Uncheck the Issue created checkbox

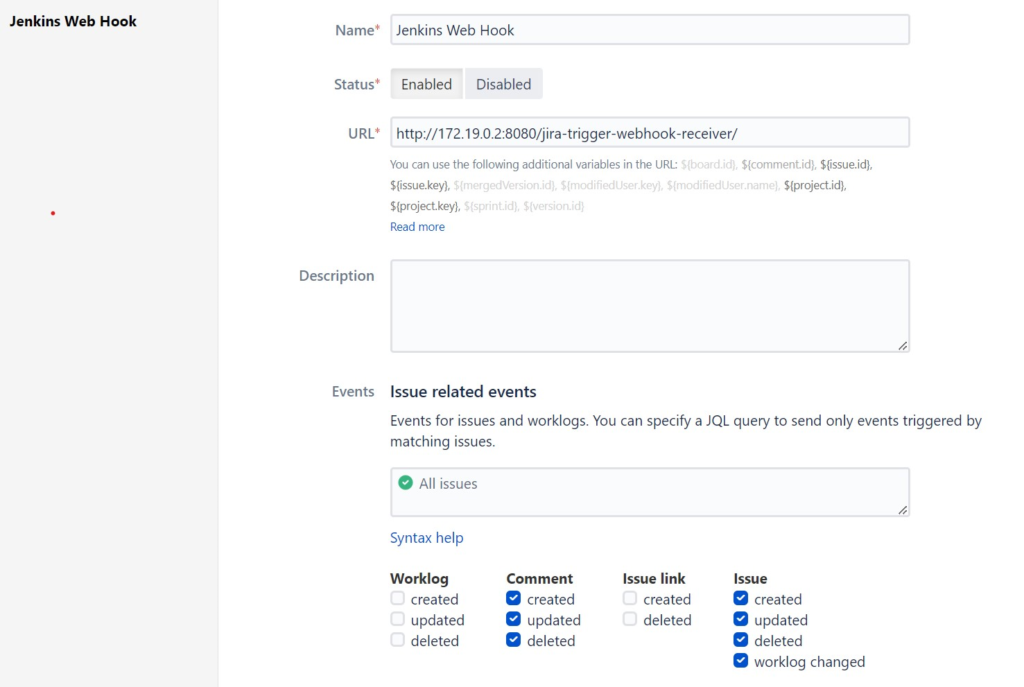point(741,599)
